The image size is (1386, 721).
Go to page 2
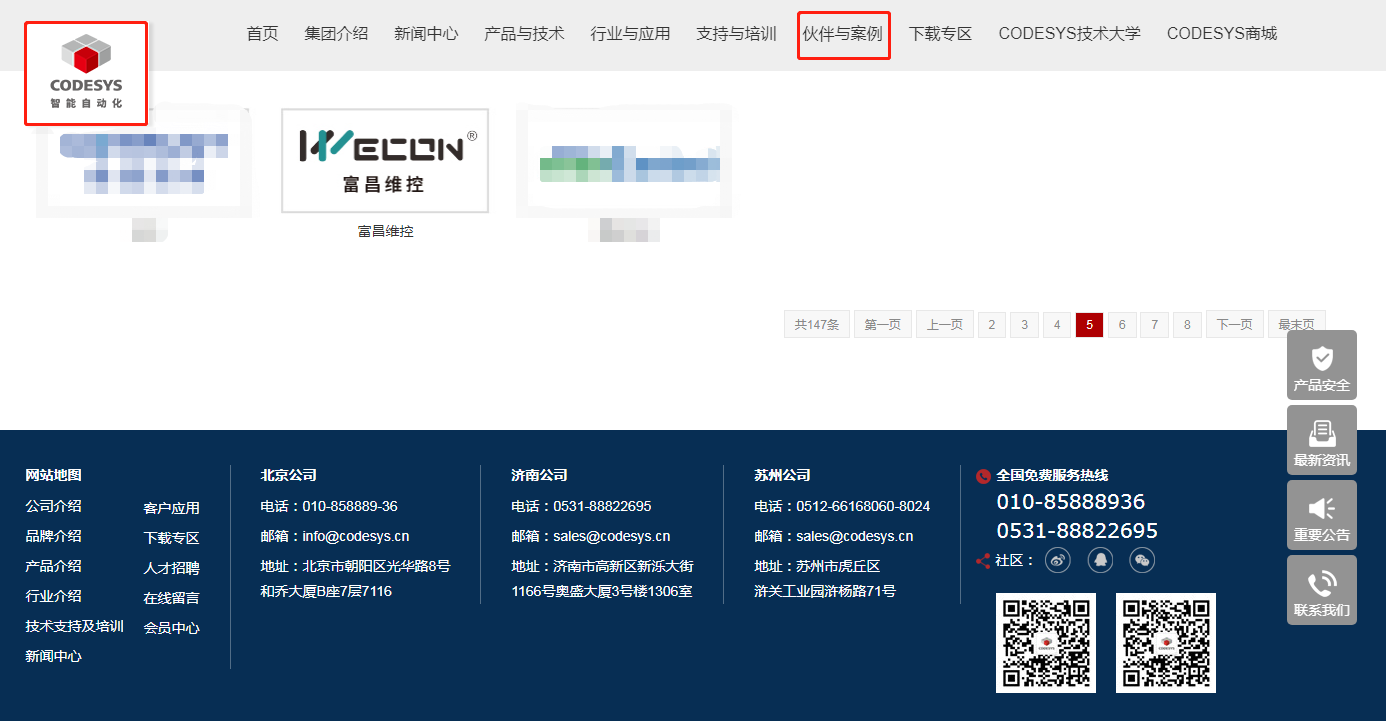tap(992, 324)
